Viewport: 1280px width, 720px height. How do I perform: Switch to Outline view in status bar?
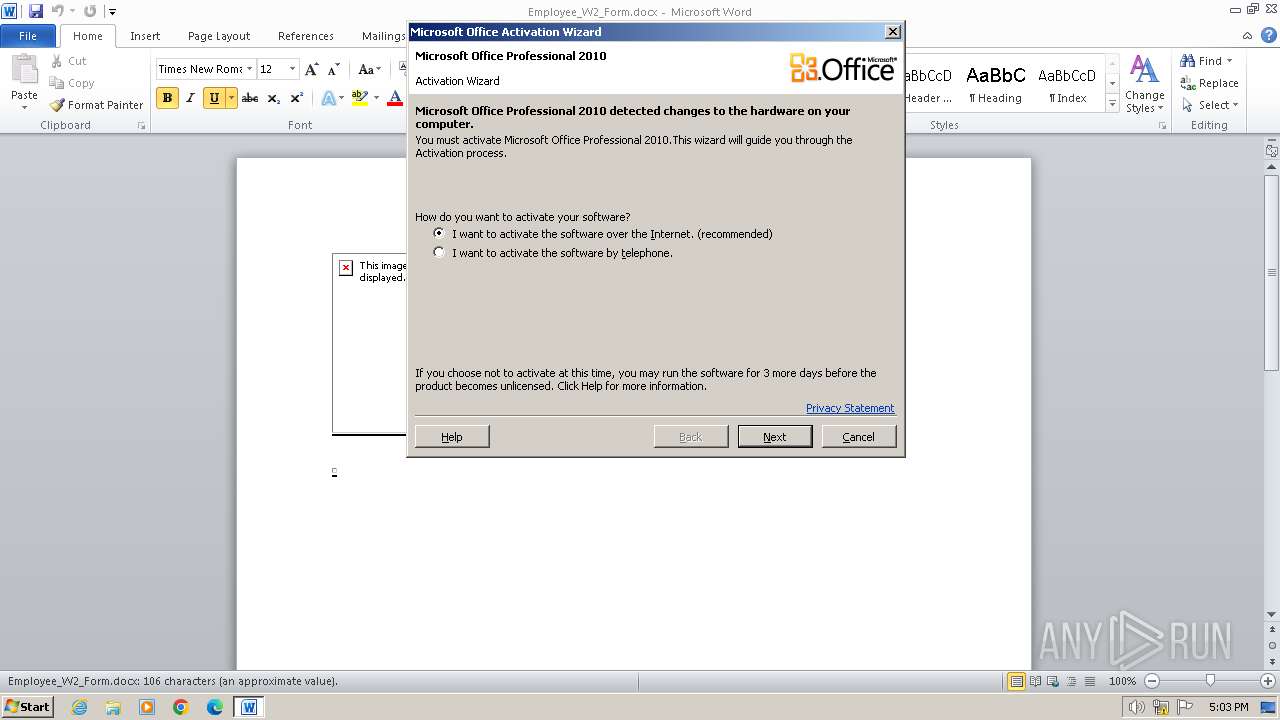coord(1070,681)
